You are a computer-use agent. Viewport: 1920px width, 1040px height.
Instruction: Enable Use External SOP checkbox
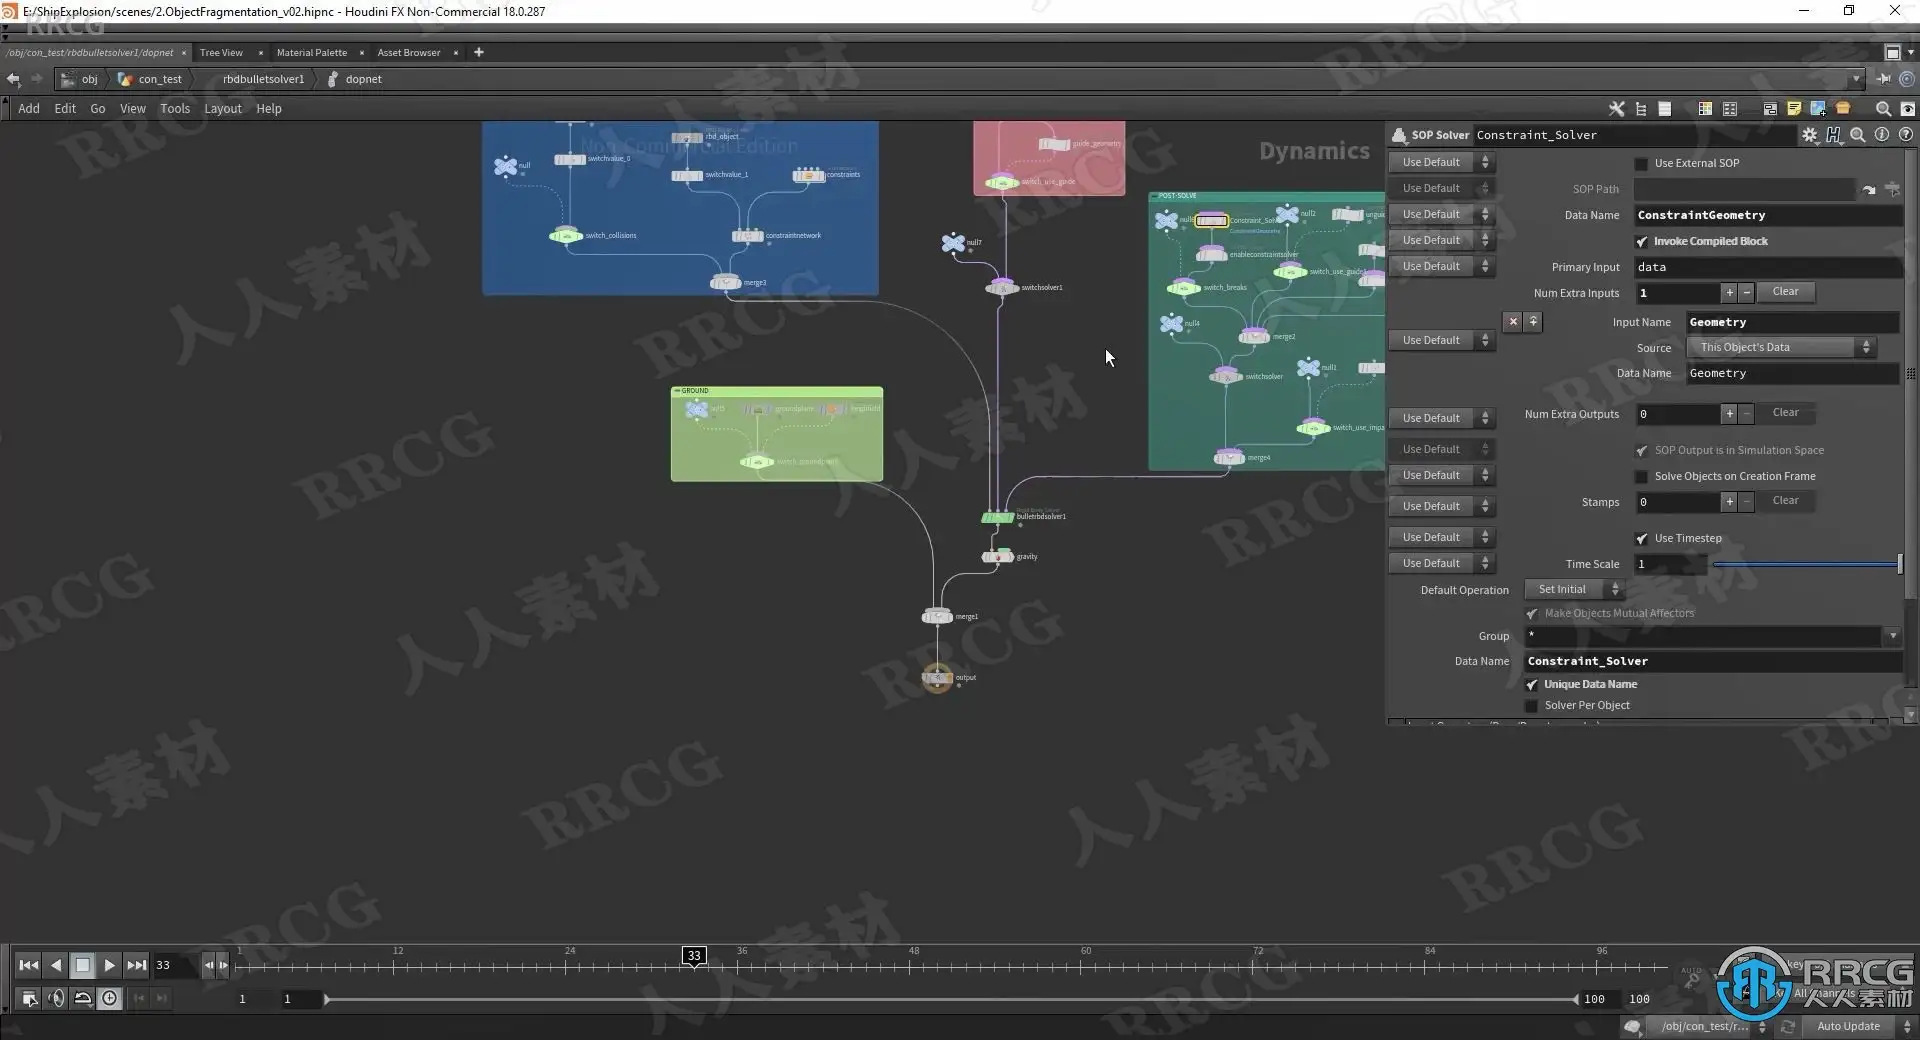coord(1641,163)
